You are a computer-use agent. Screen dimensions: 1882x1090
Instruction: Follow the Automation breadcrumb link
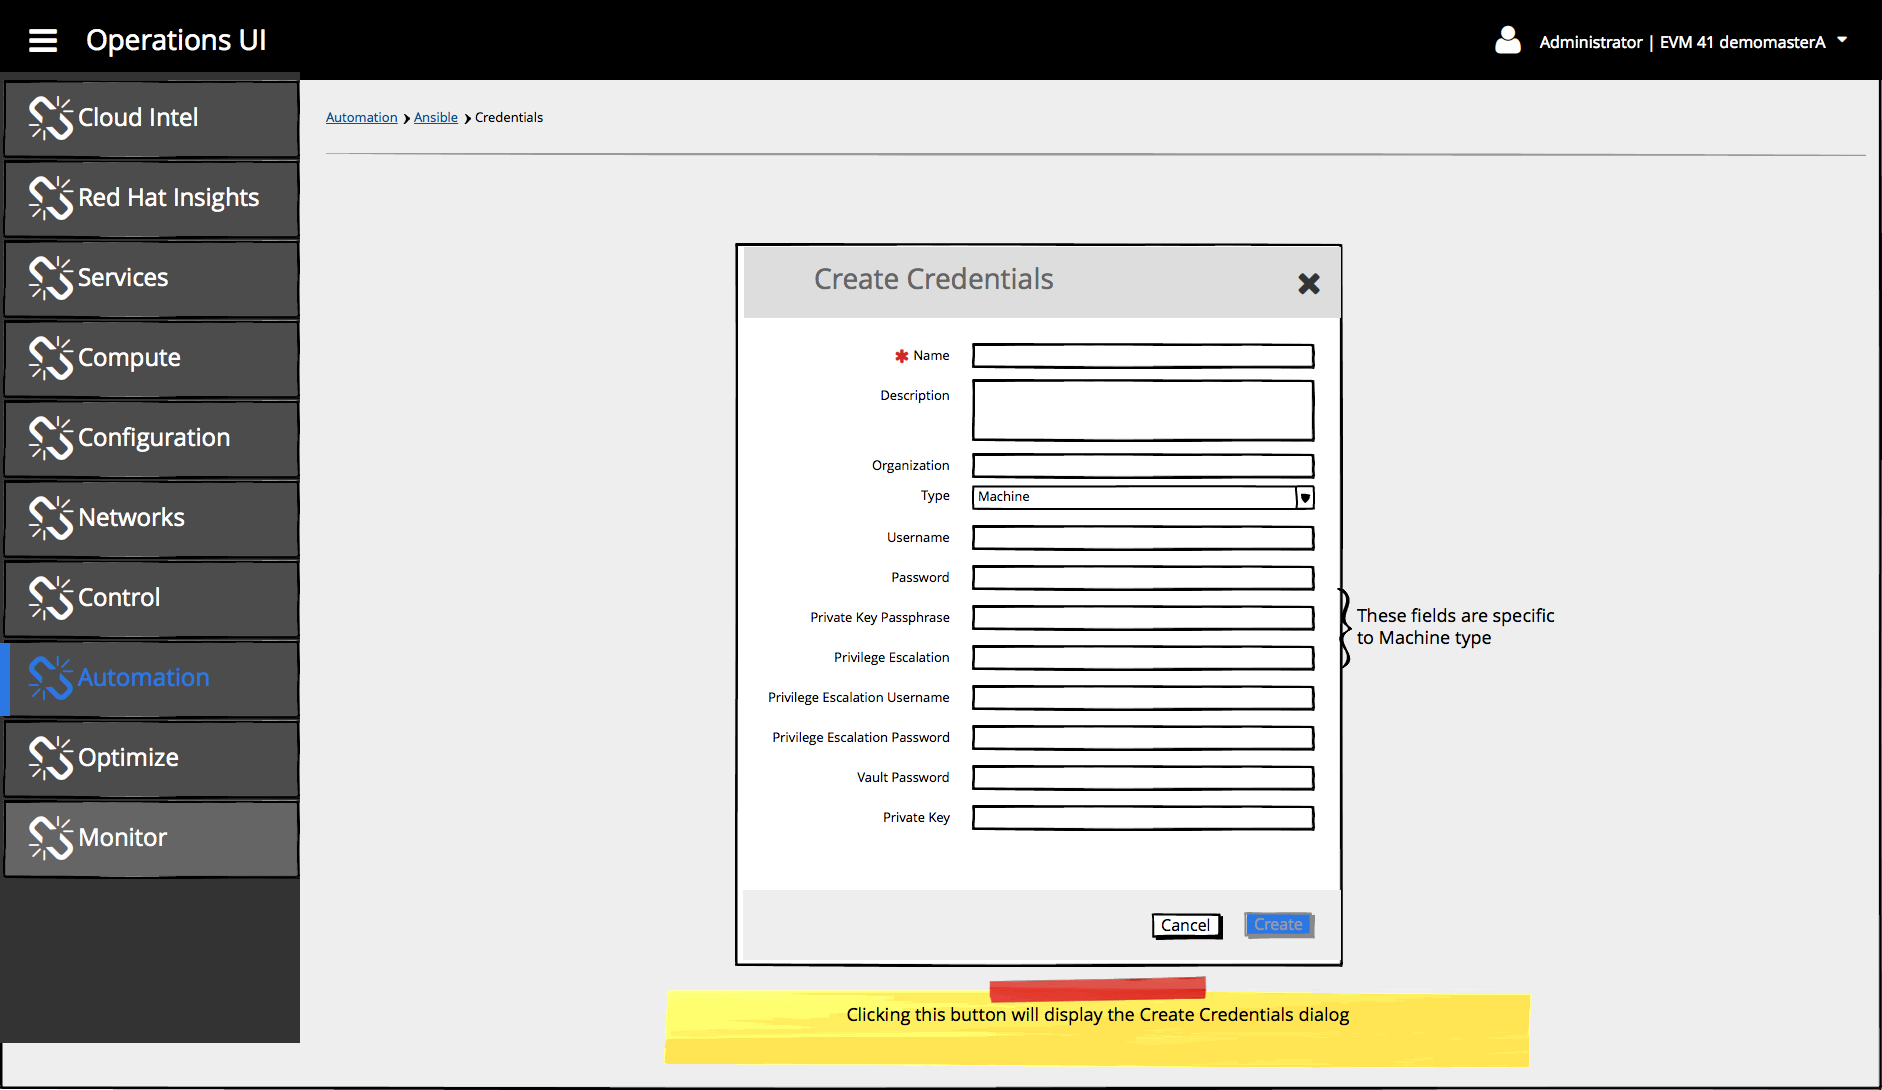(361, 118)
